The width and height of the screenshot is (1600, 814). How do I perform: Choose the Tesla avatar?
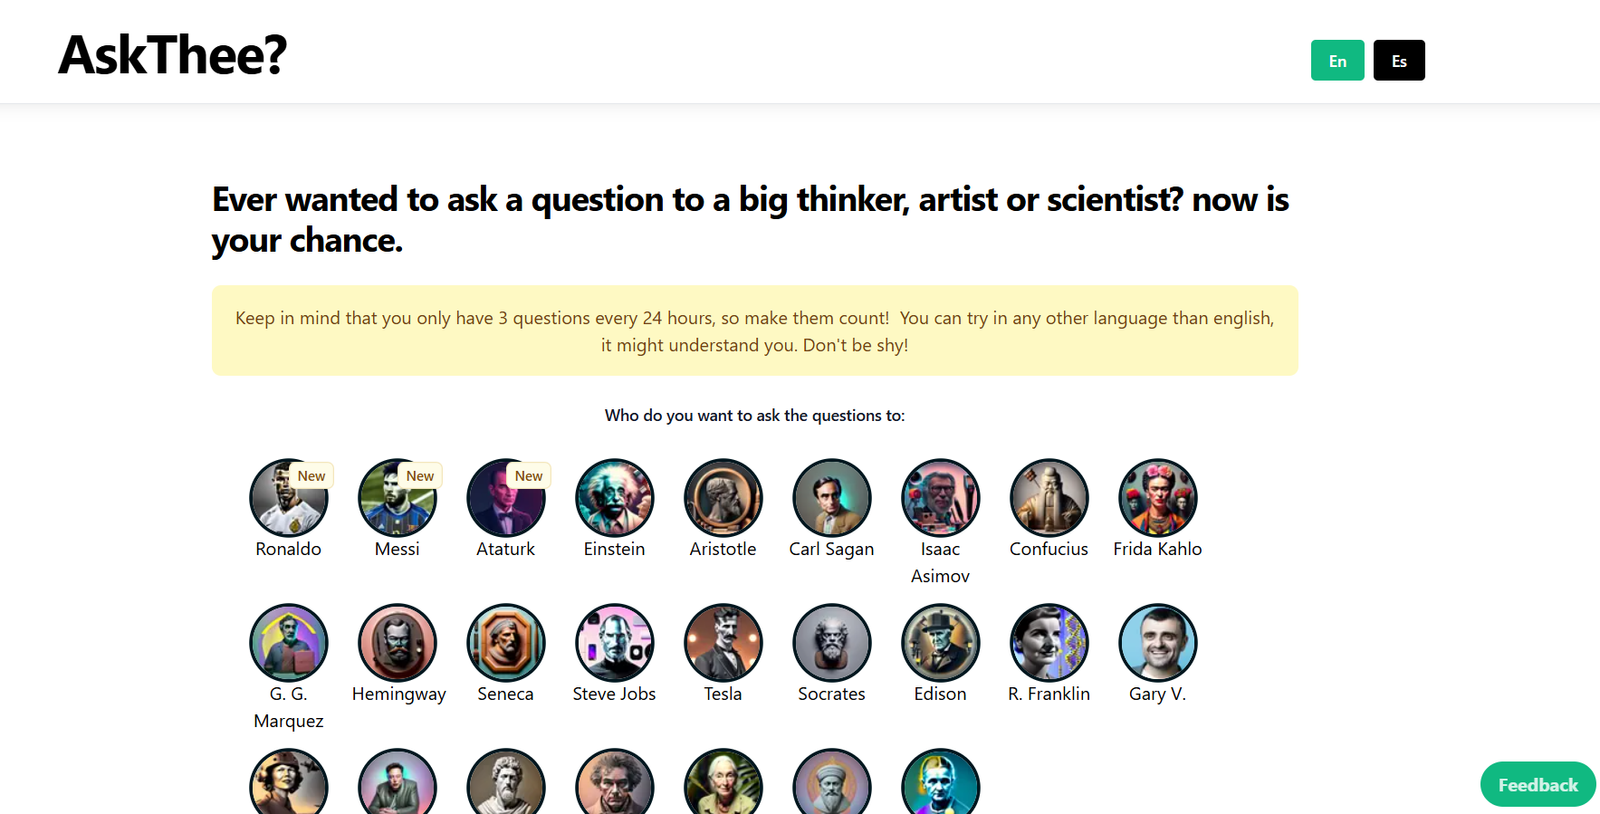point(723,643)
